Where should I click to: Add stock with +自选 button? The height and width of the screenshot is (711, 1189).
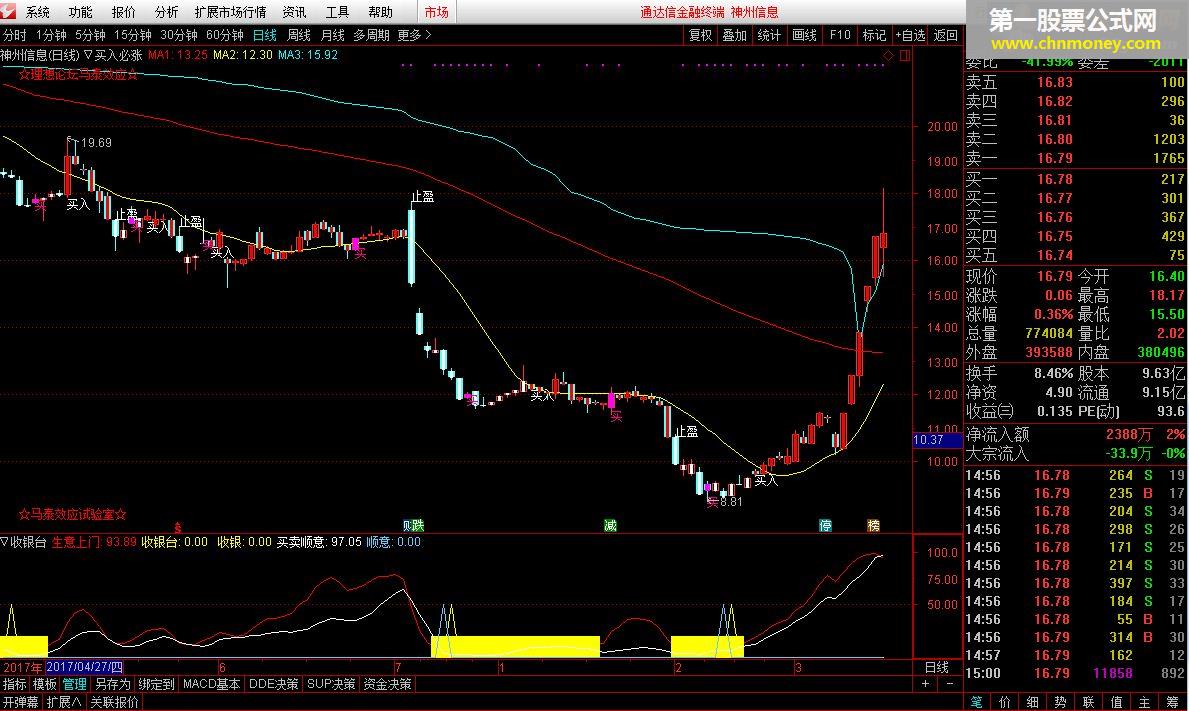(x=910, y=35)
